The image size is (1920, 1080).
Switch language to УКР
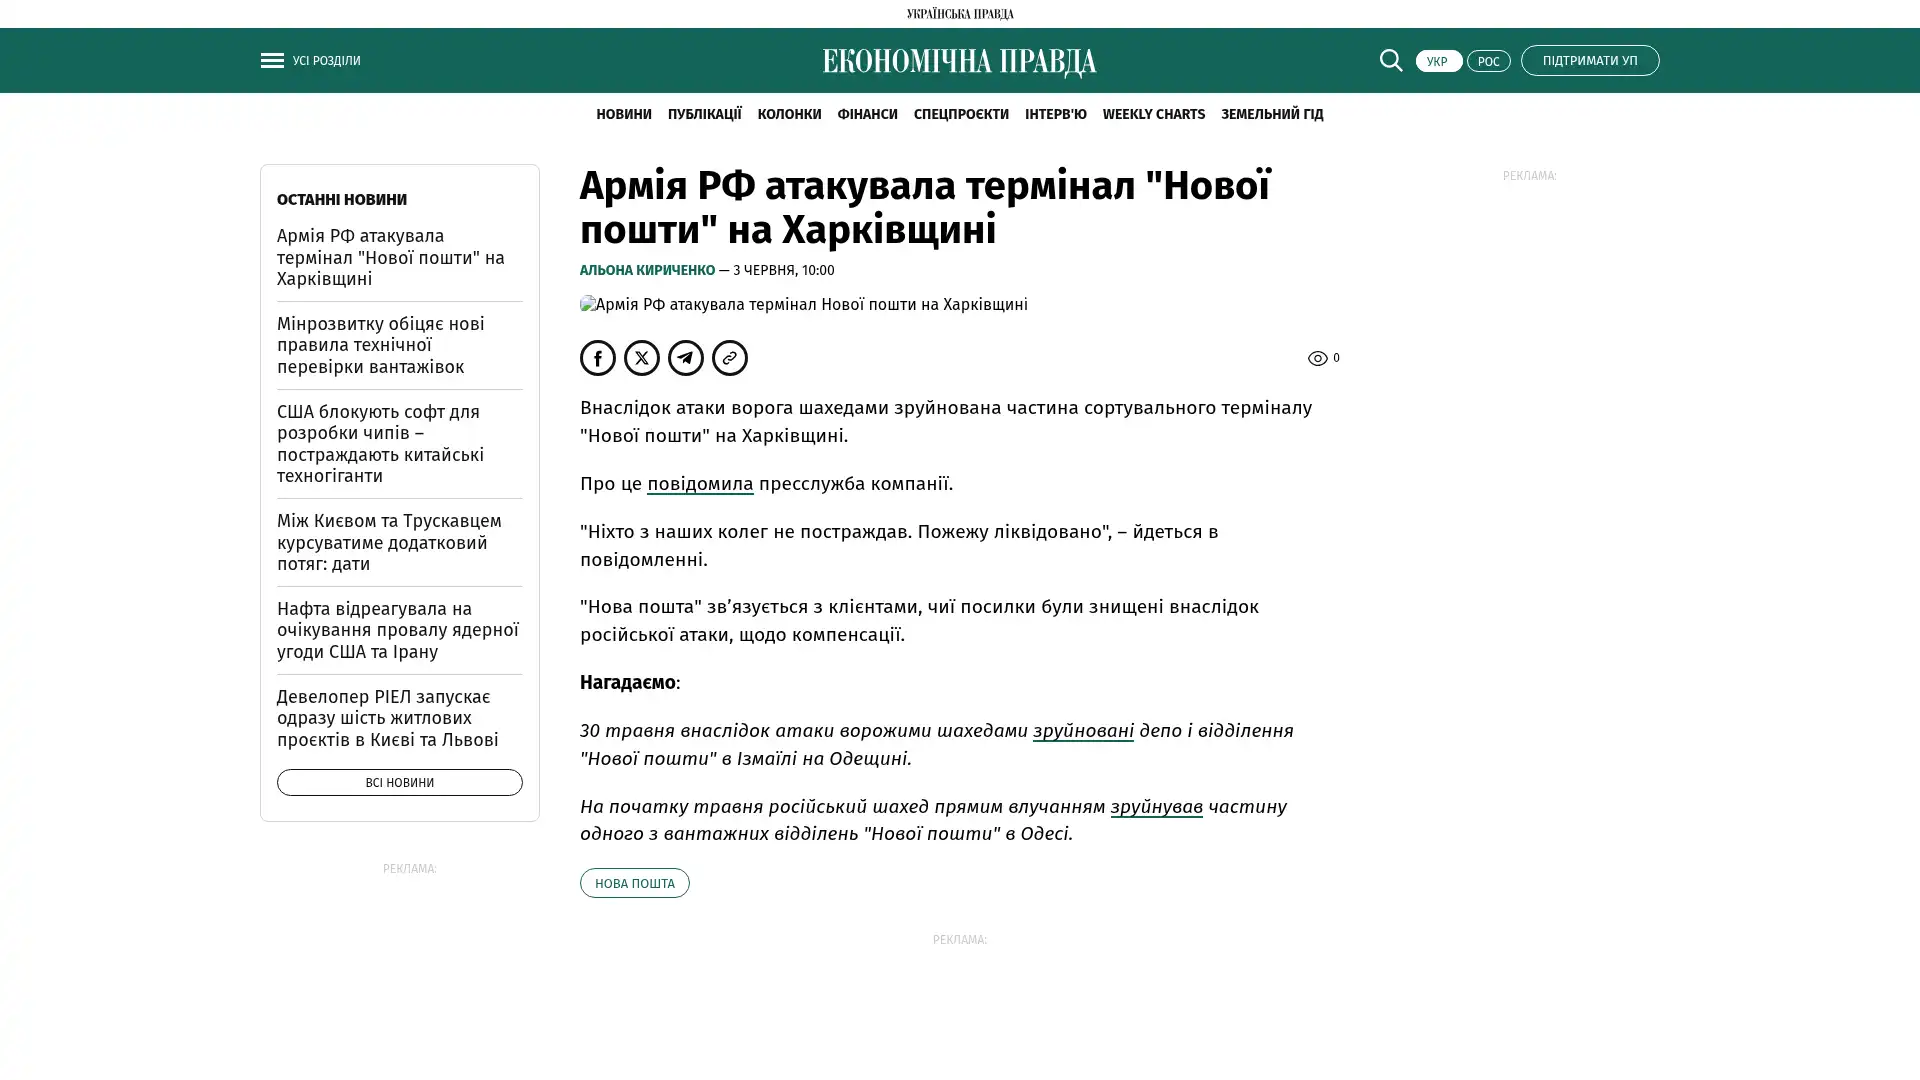[x=1438, y=61]
